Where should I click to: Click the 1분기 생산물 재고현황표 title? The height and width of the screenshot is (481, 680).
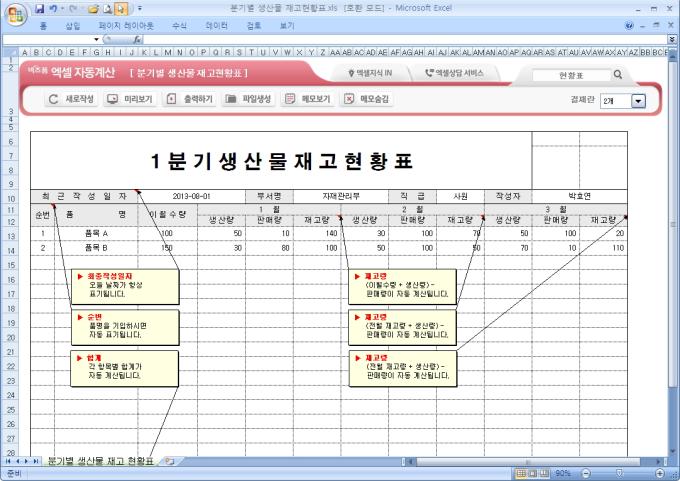(x=281, y=161)
